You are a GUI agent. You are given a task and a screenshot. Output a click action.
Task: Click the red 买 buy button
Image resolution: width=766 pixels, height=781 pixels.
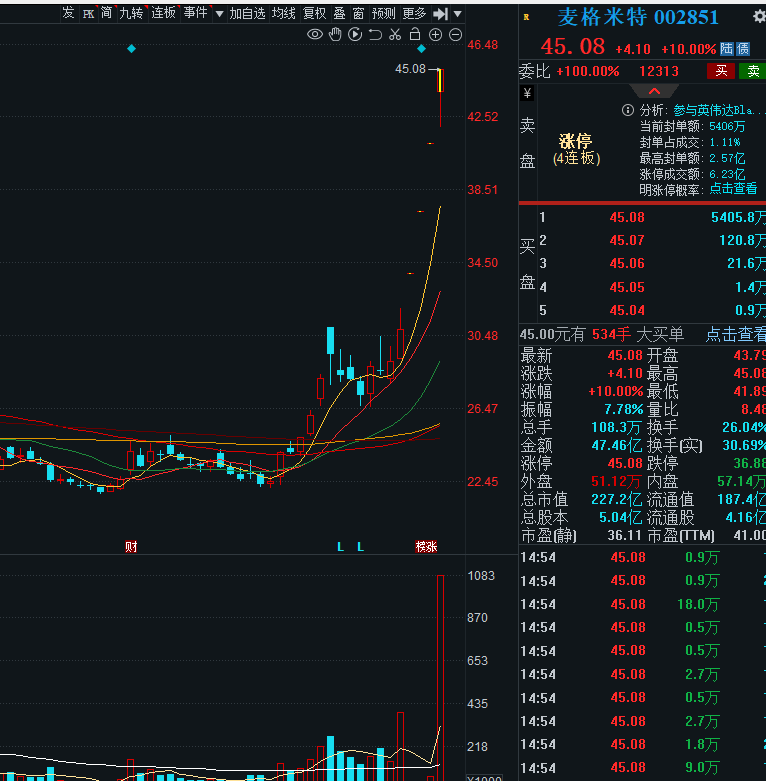pyautogui.click(x=720, y=71)
